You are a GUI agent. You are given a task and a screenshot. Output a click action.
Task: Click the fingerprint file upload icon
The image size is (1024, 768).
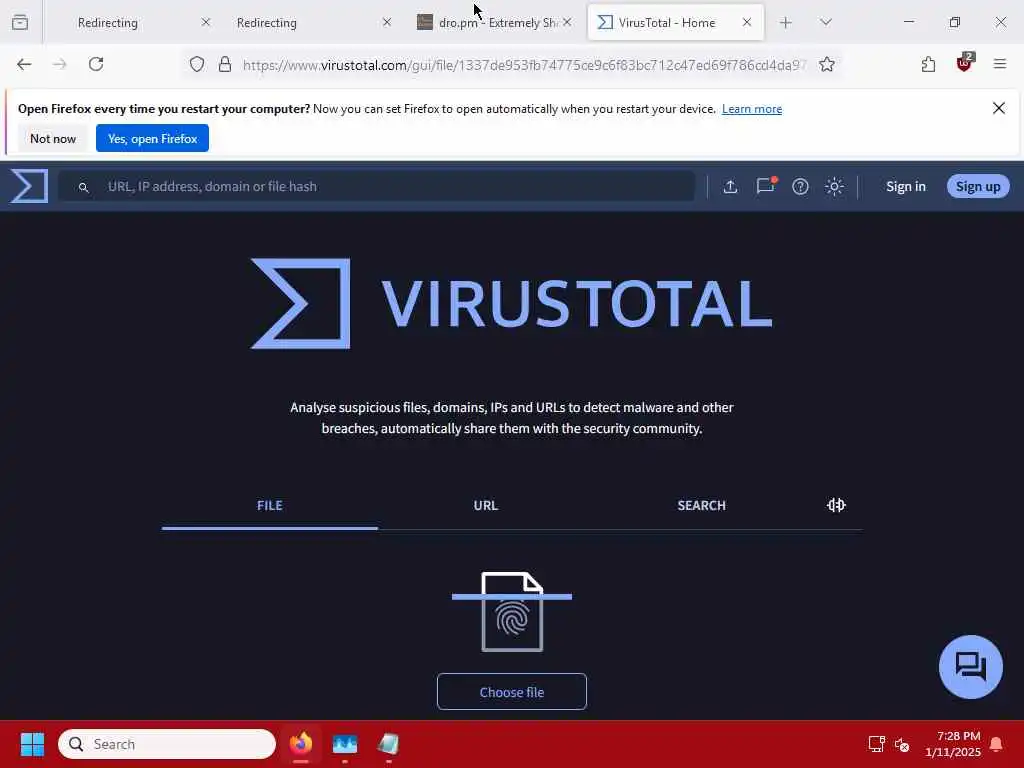[x=512, y=611]
